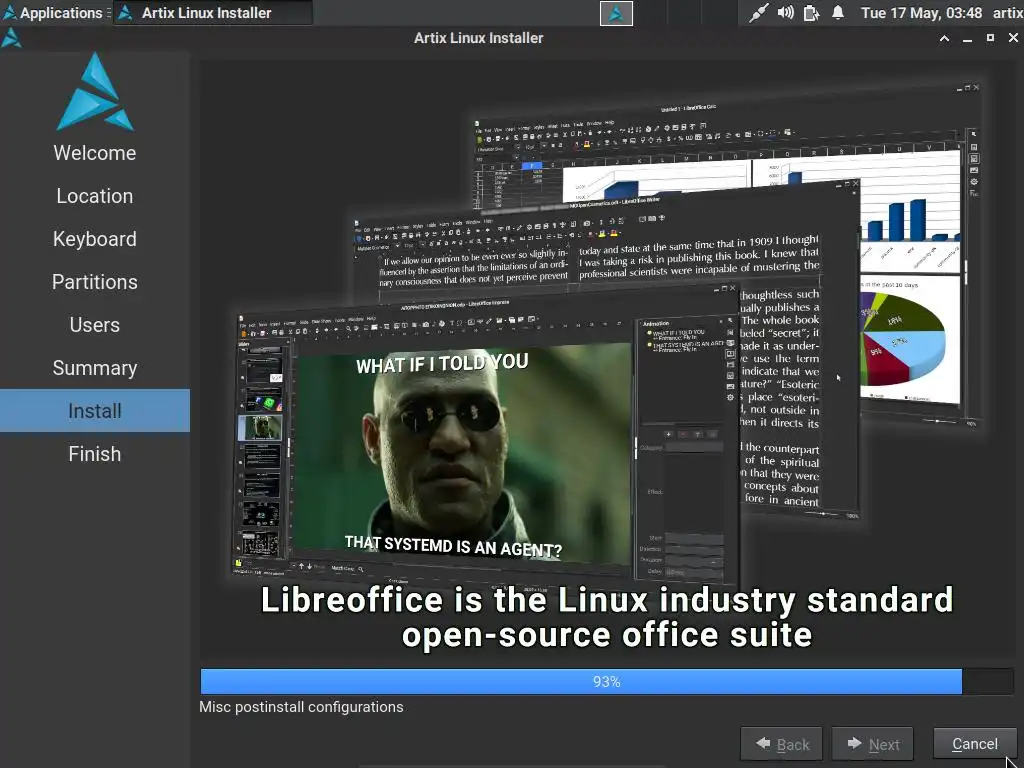Screen dimensions: 1024x768
Task: Click the Next button
Action: [x=872, y=744]
